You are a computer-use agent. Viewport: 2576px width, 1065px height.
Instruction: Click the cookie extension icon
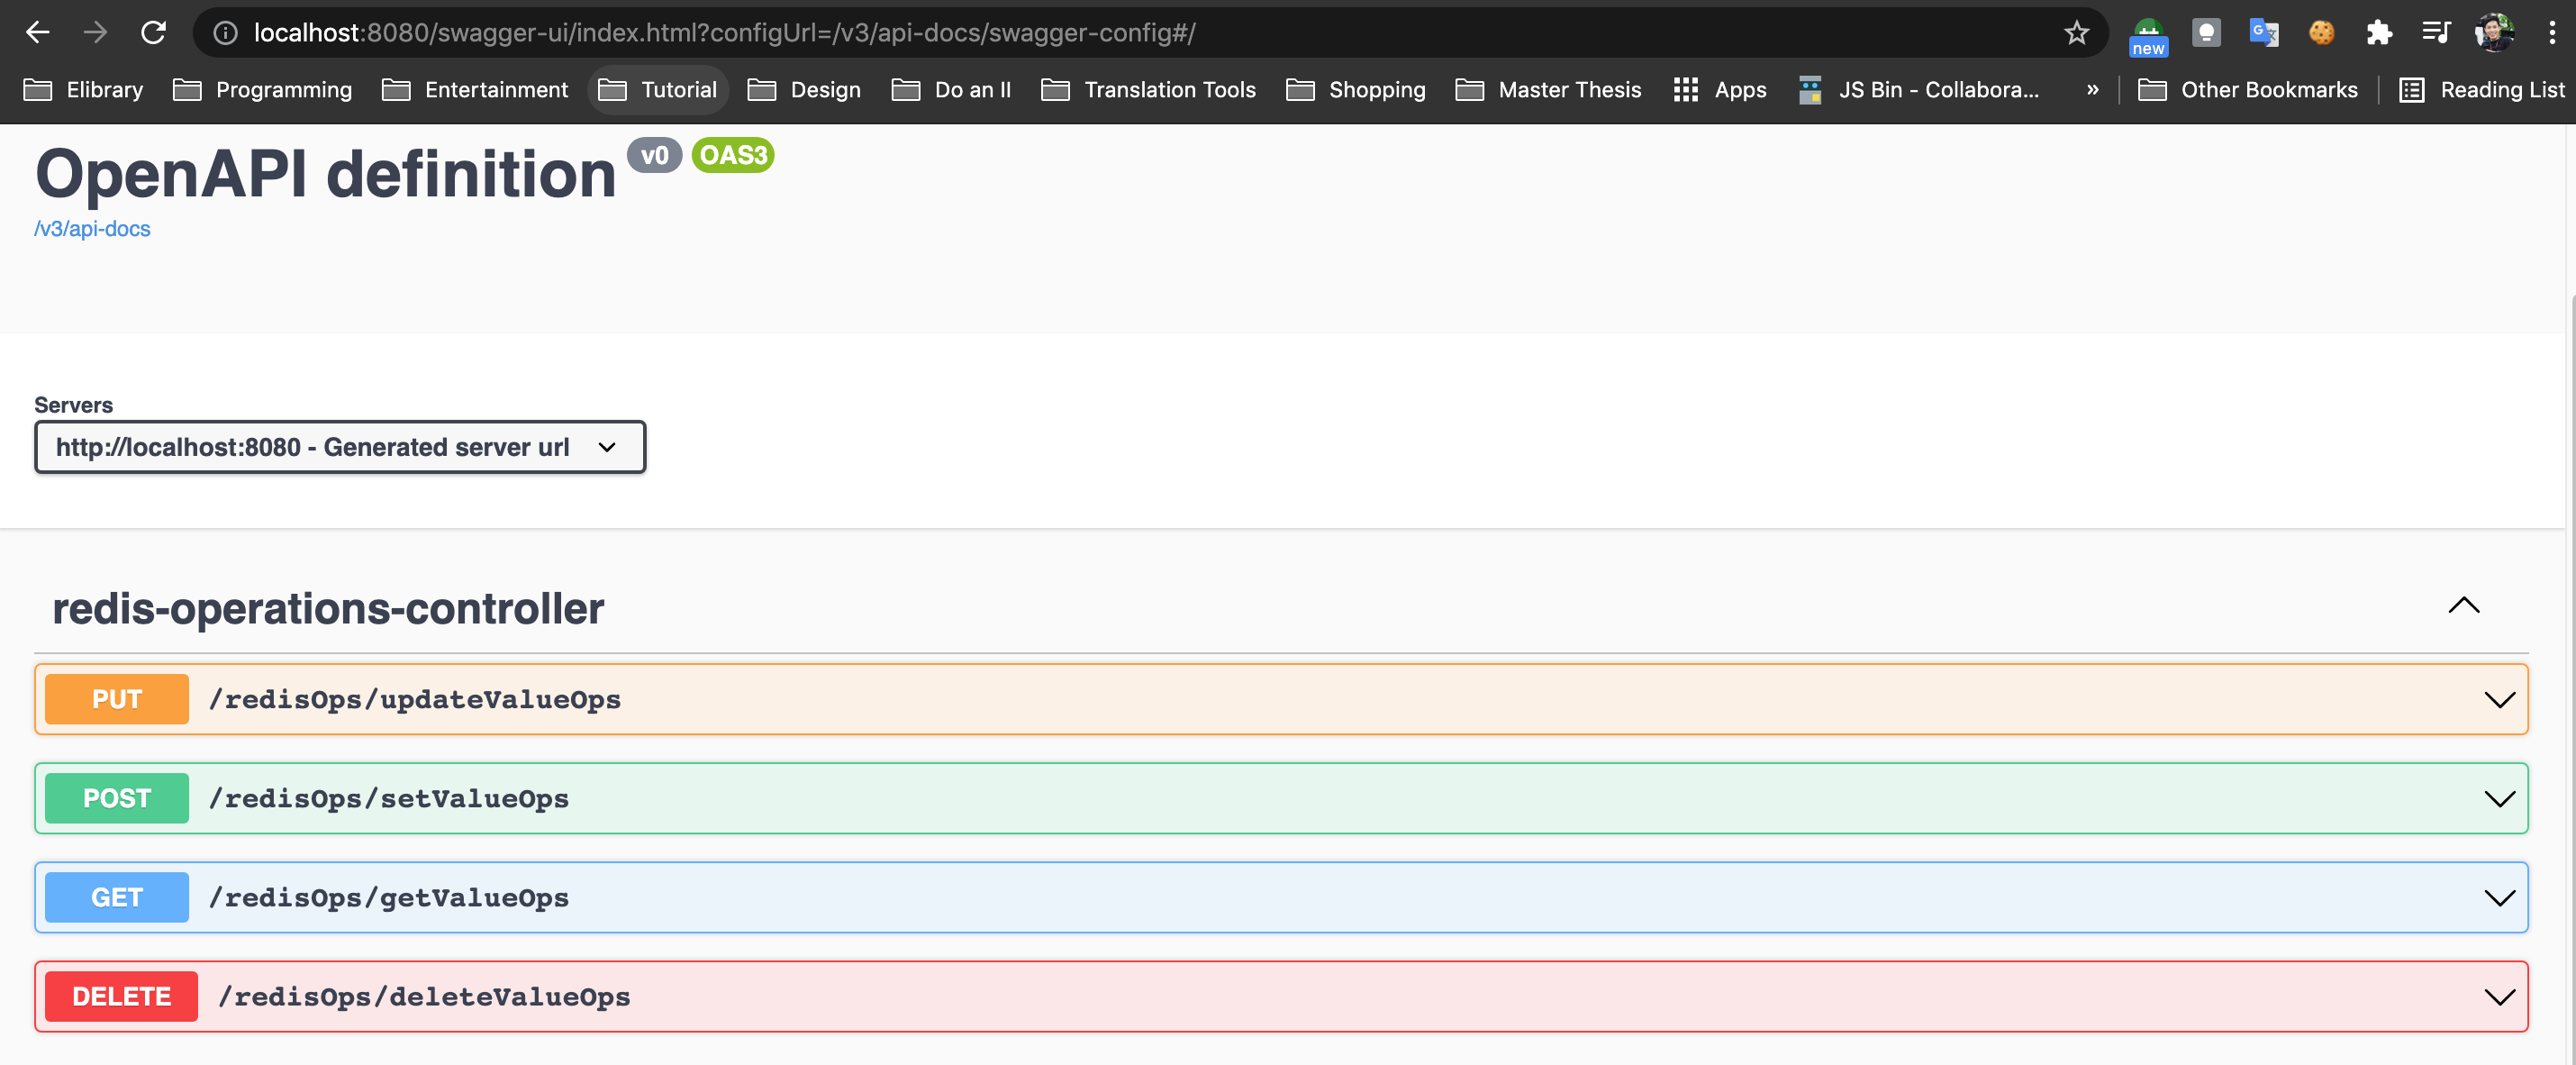click(x=2321, y=33)
